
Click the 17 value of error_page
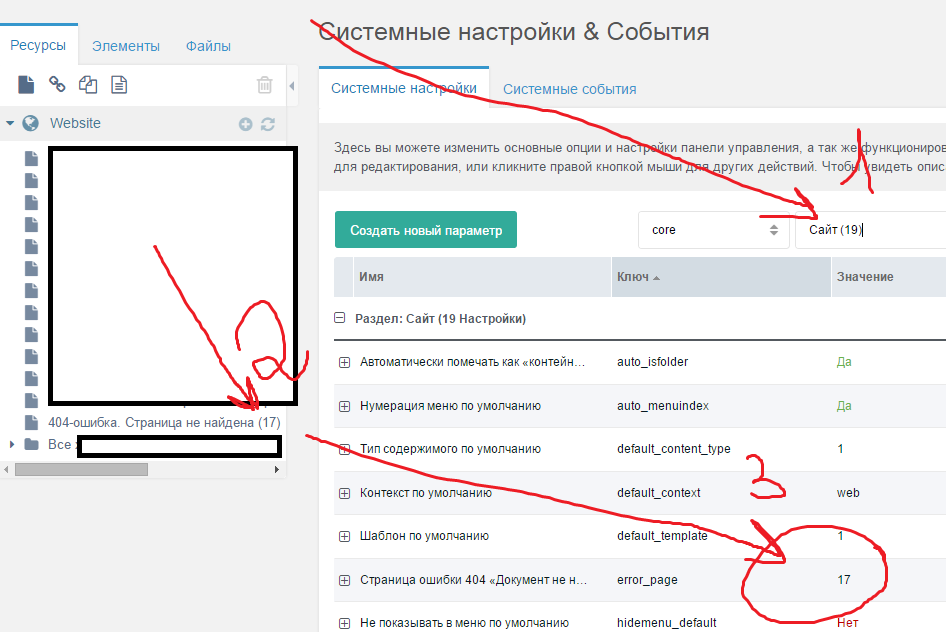pyautogui.click(x=843, y=580)
